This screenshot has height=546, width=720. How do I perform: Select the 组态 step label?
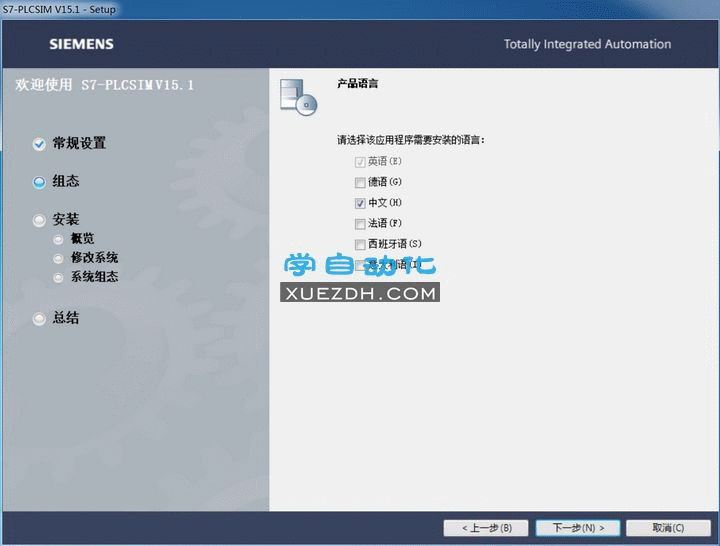click(x=66, y=181)
